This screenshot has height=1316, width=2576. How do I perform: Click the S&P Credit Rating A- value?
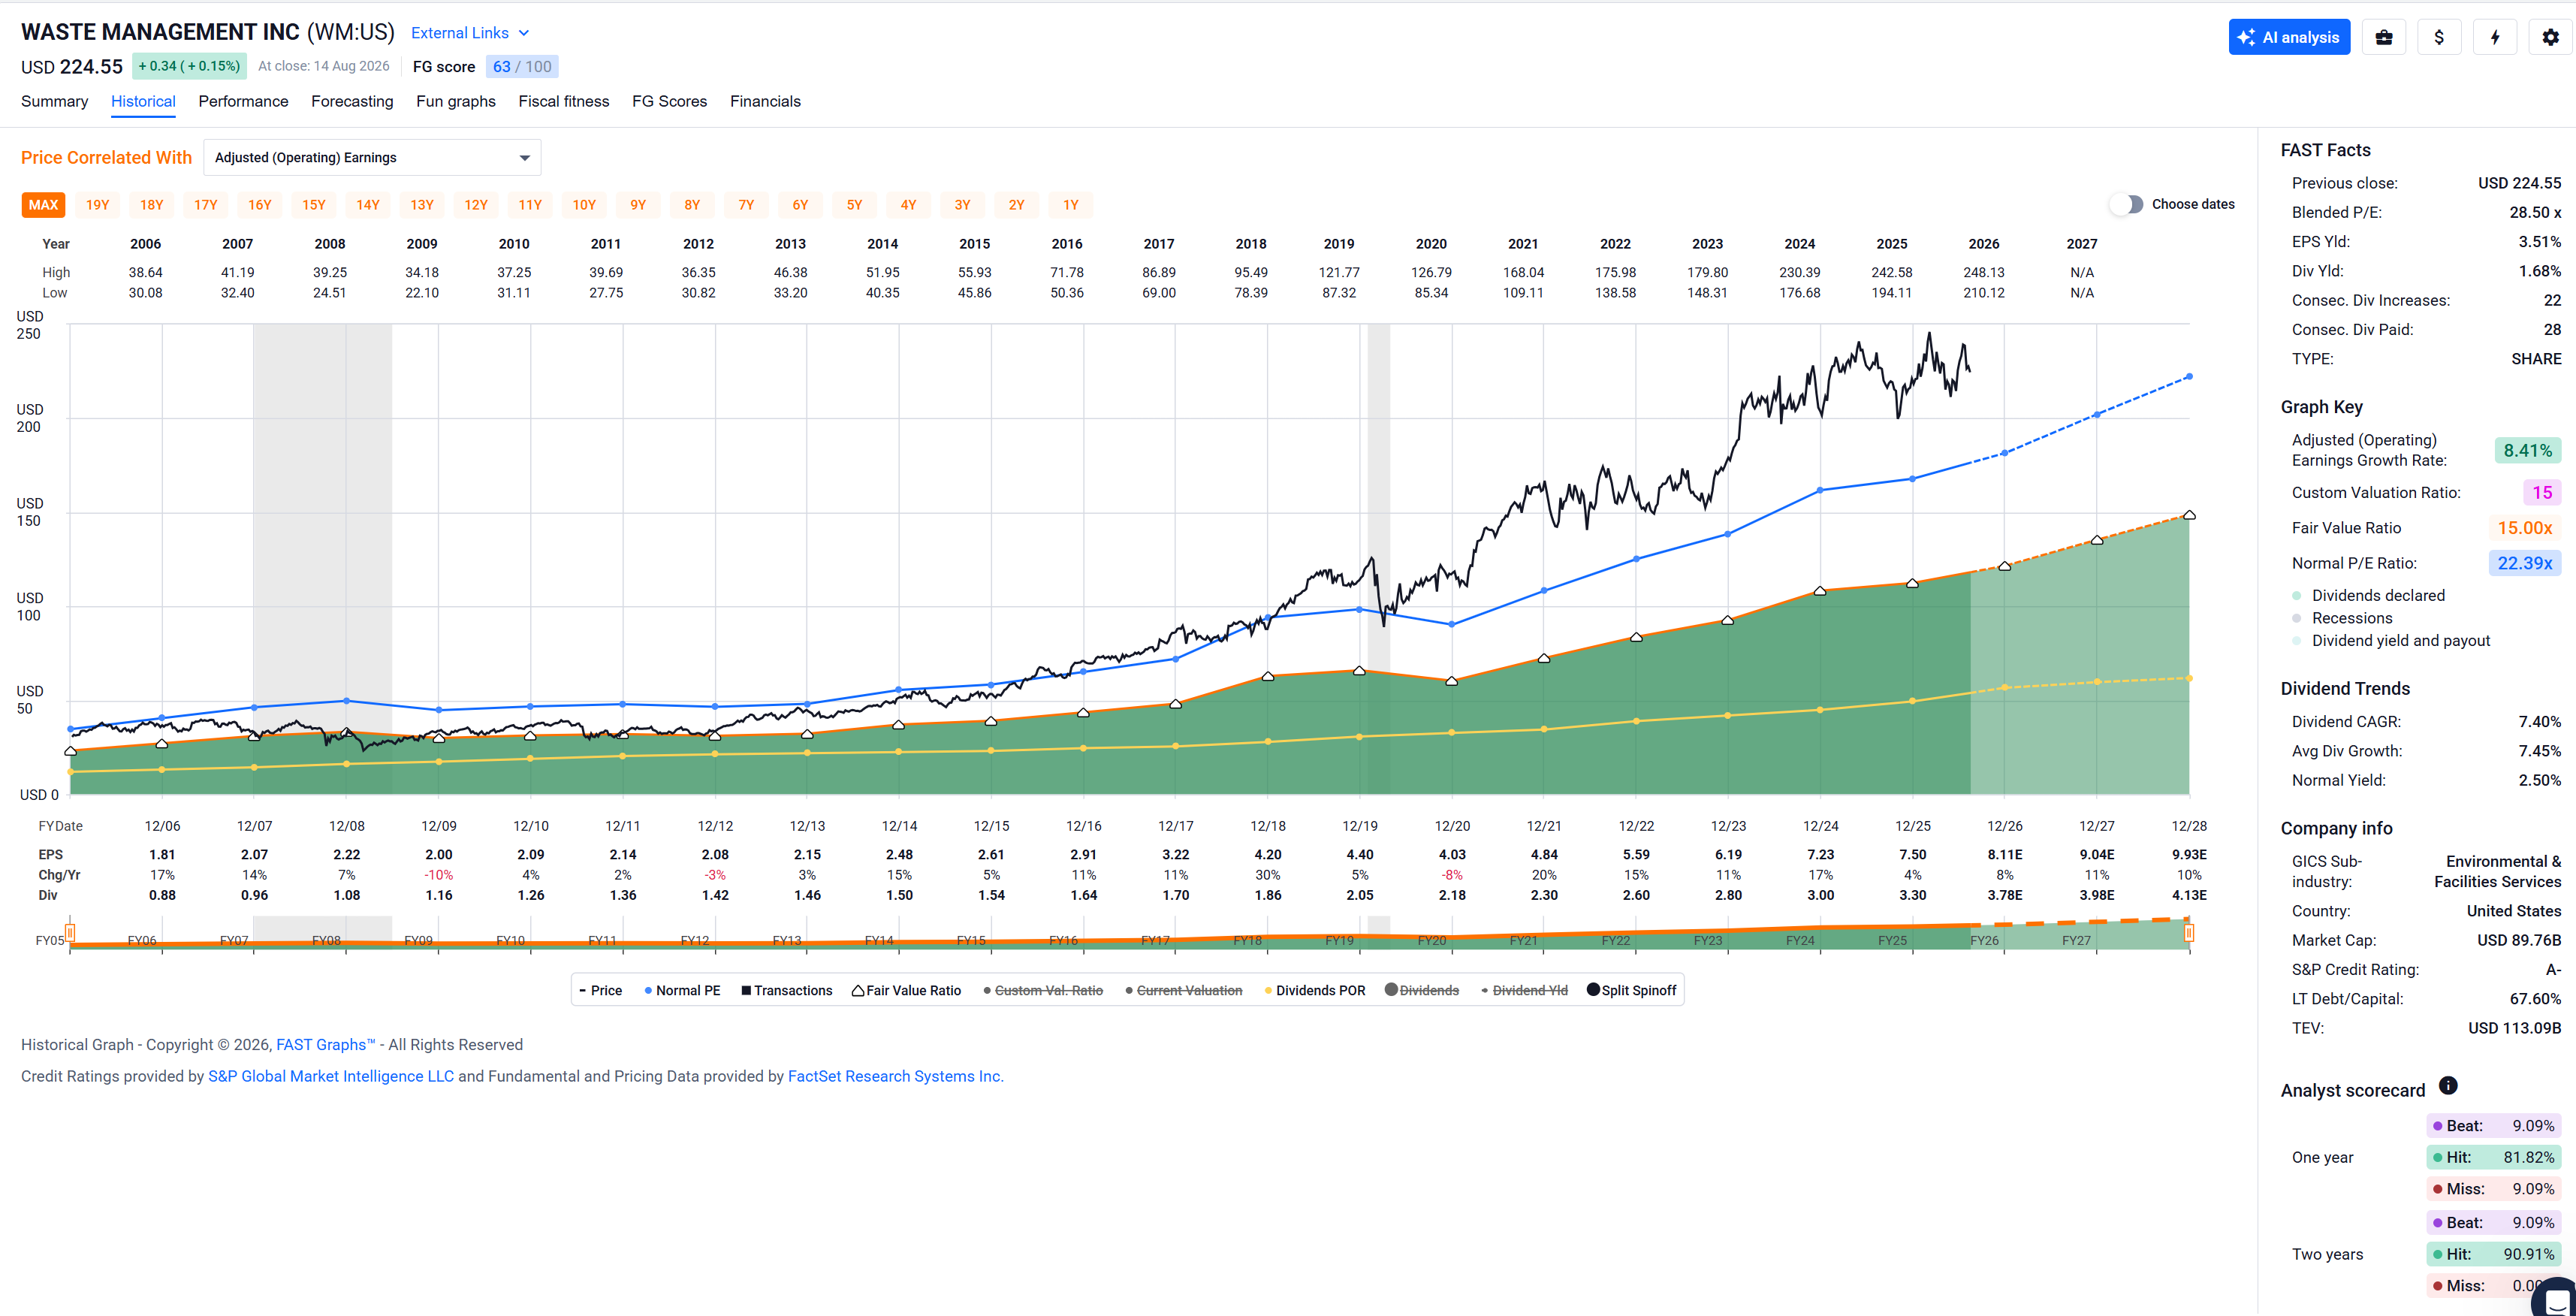pos(2553,969)
